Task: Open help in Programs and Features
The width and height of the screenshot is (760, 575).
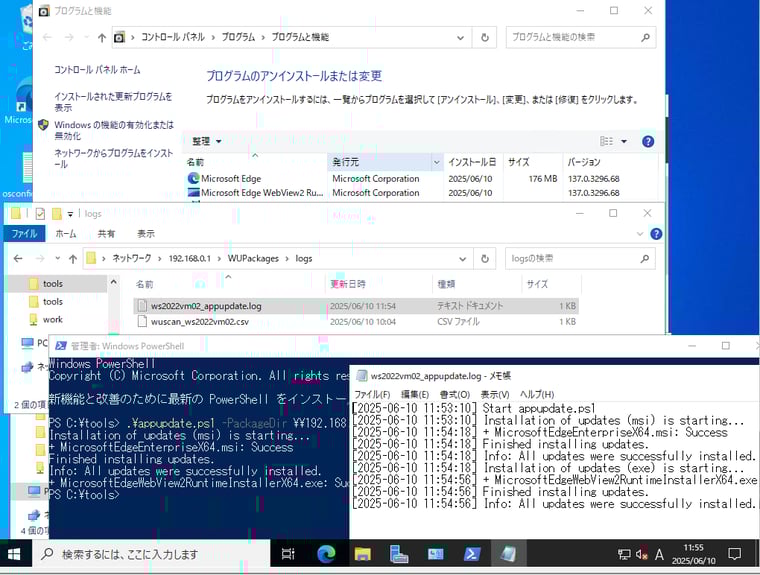Action: tap(648, 141)
